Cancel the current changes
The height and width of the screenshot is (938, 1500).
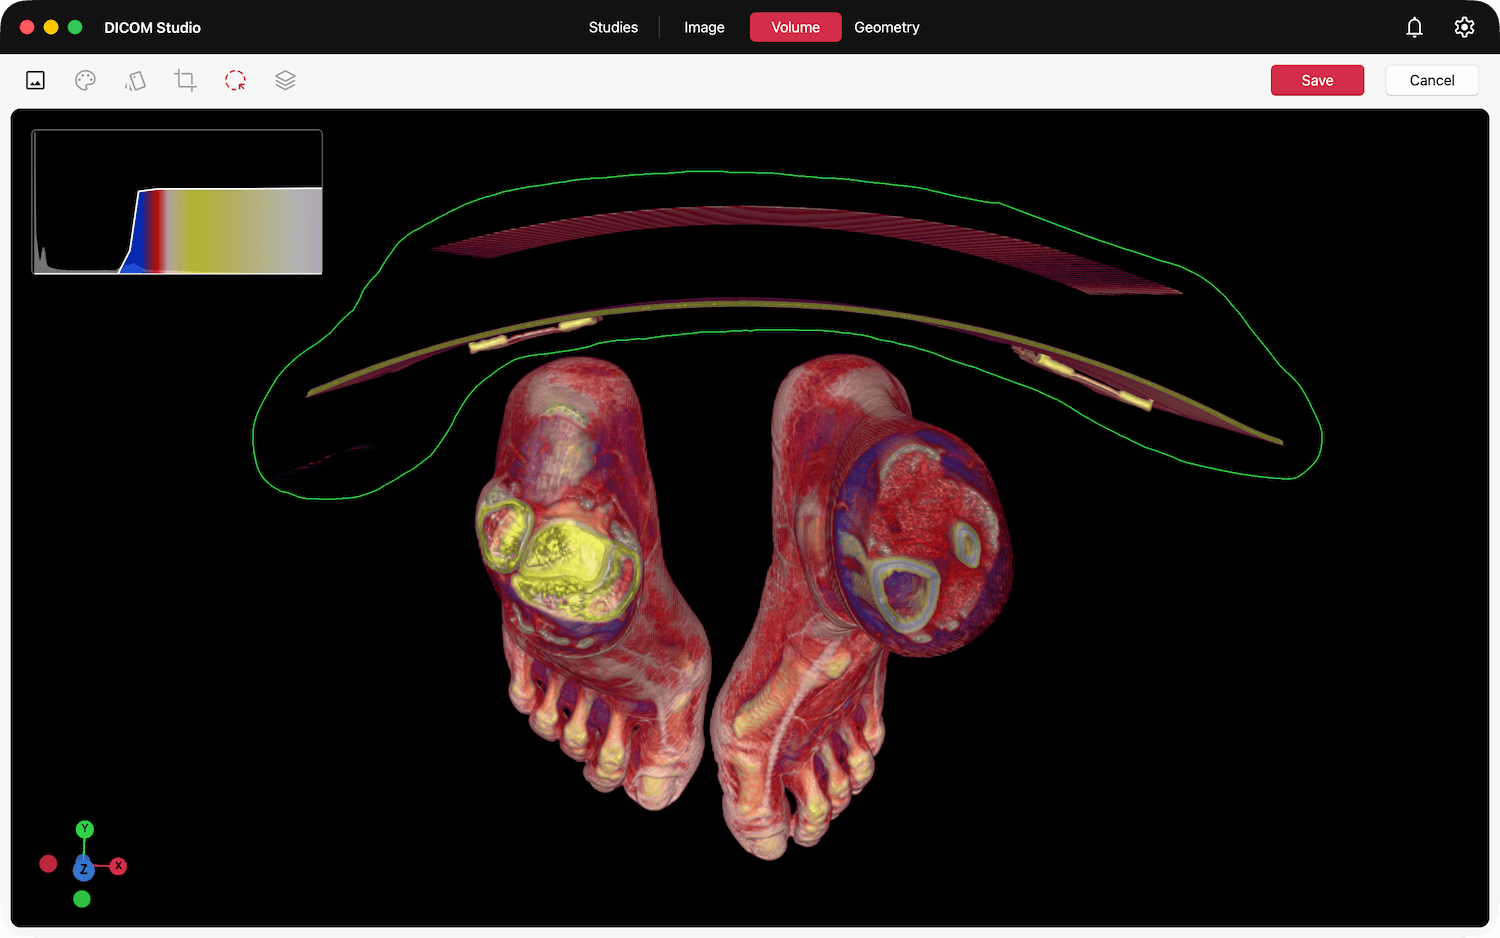pos(1432,80)
